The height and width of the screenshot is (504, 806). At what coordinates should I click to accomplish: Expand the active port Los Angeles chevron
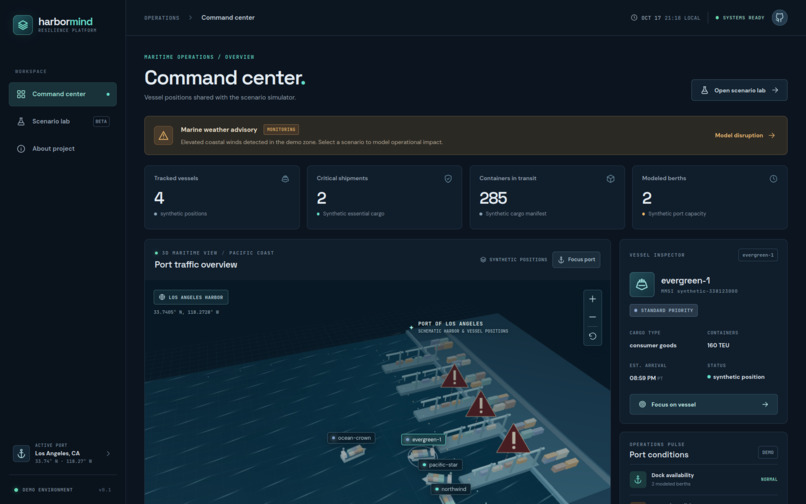click(108, 454)
